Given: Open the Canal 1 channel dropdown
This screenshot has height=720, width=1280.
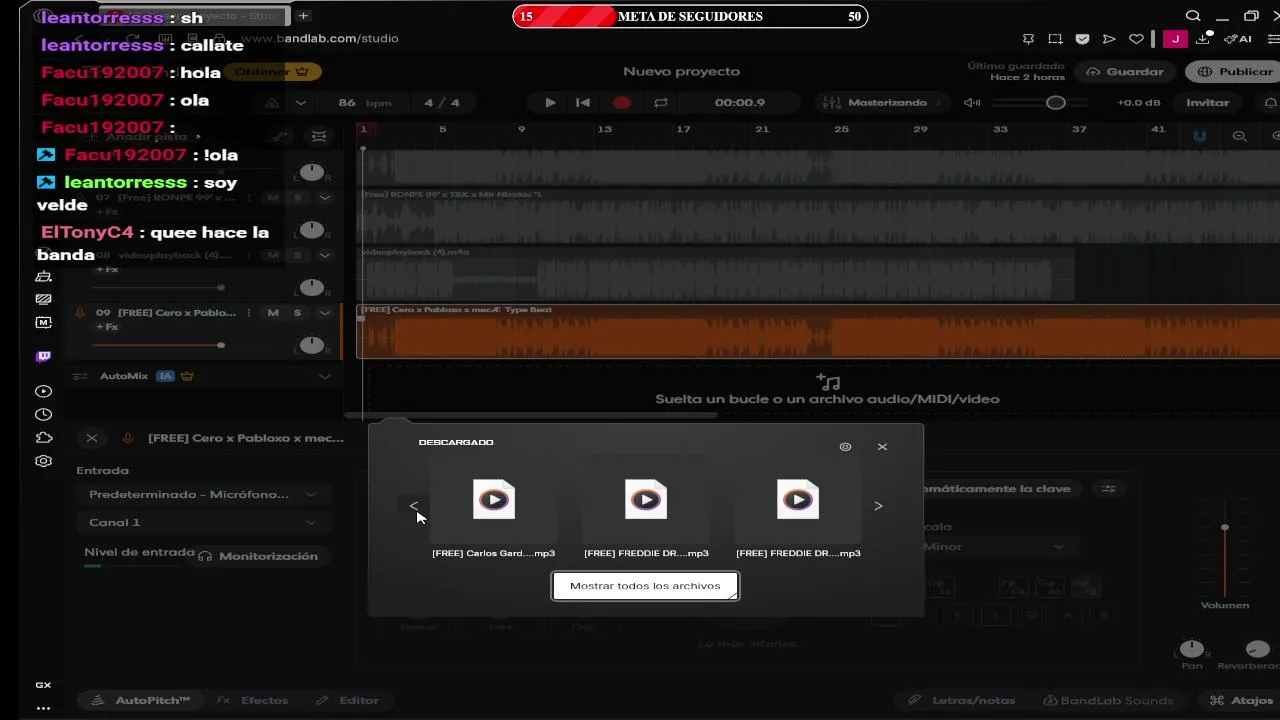Looking at the screenshot, I should coord(201,522).
